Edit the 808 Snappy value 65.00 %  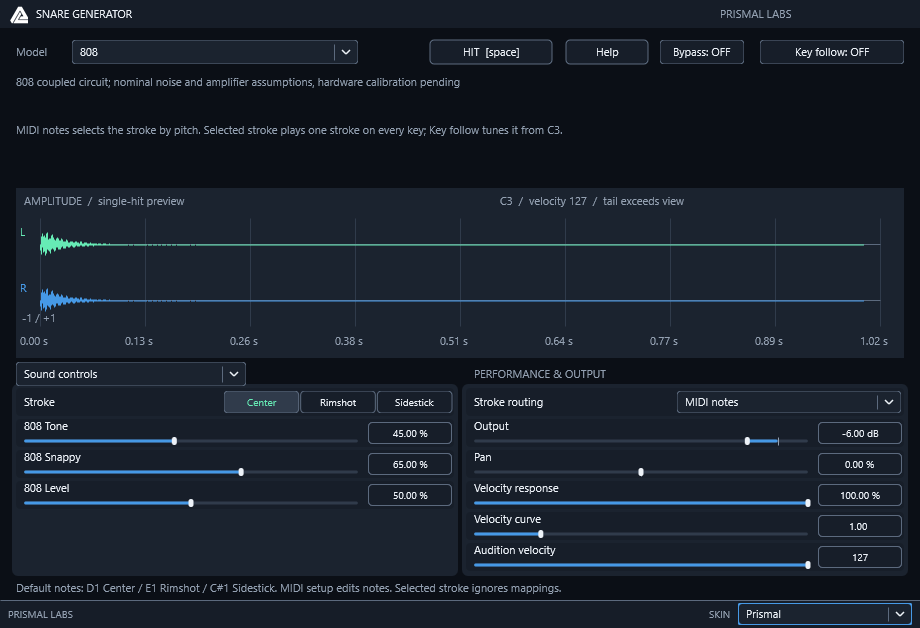point(410,464)
